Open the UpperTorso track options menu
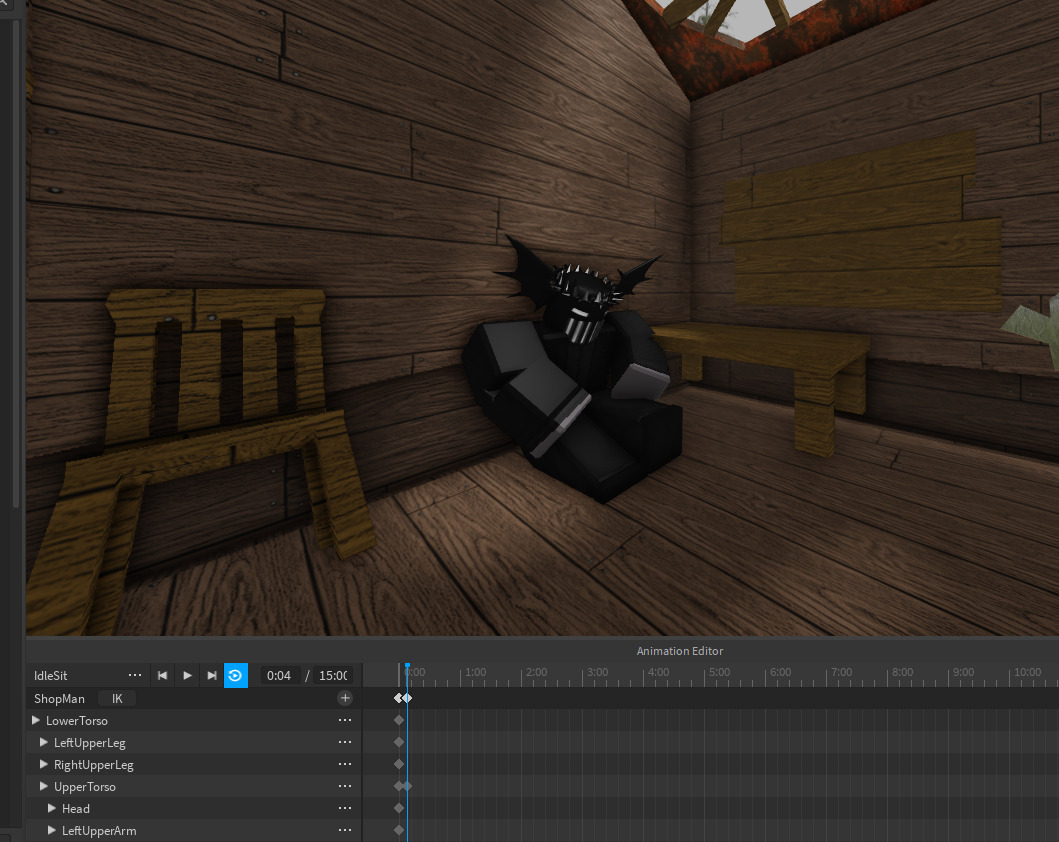 (x=345, y=787)
